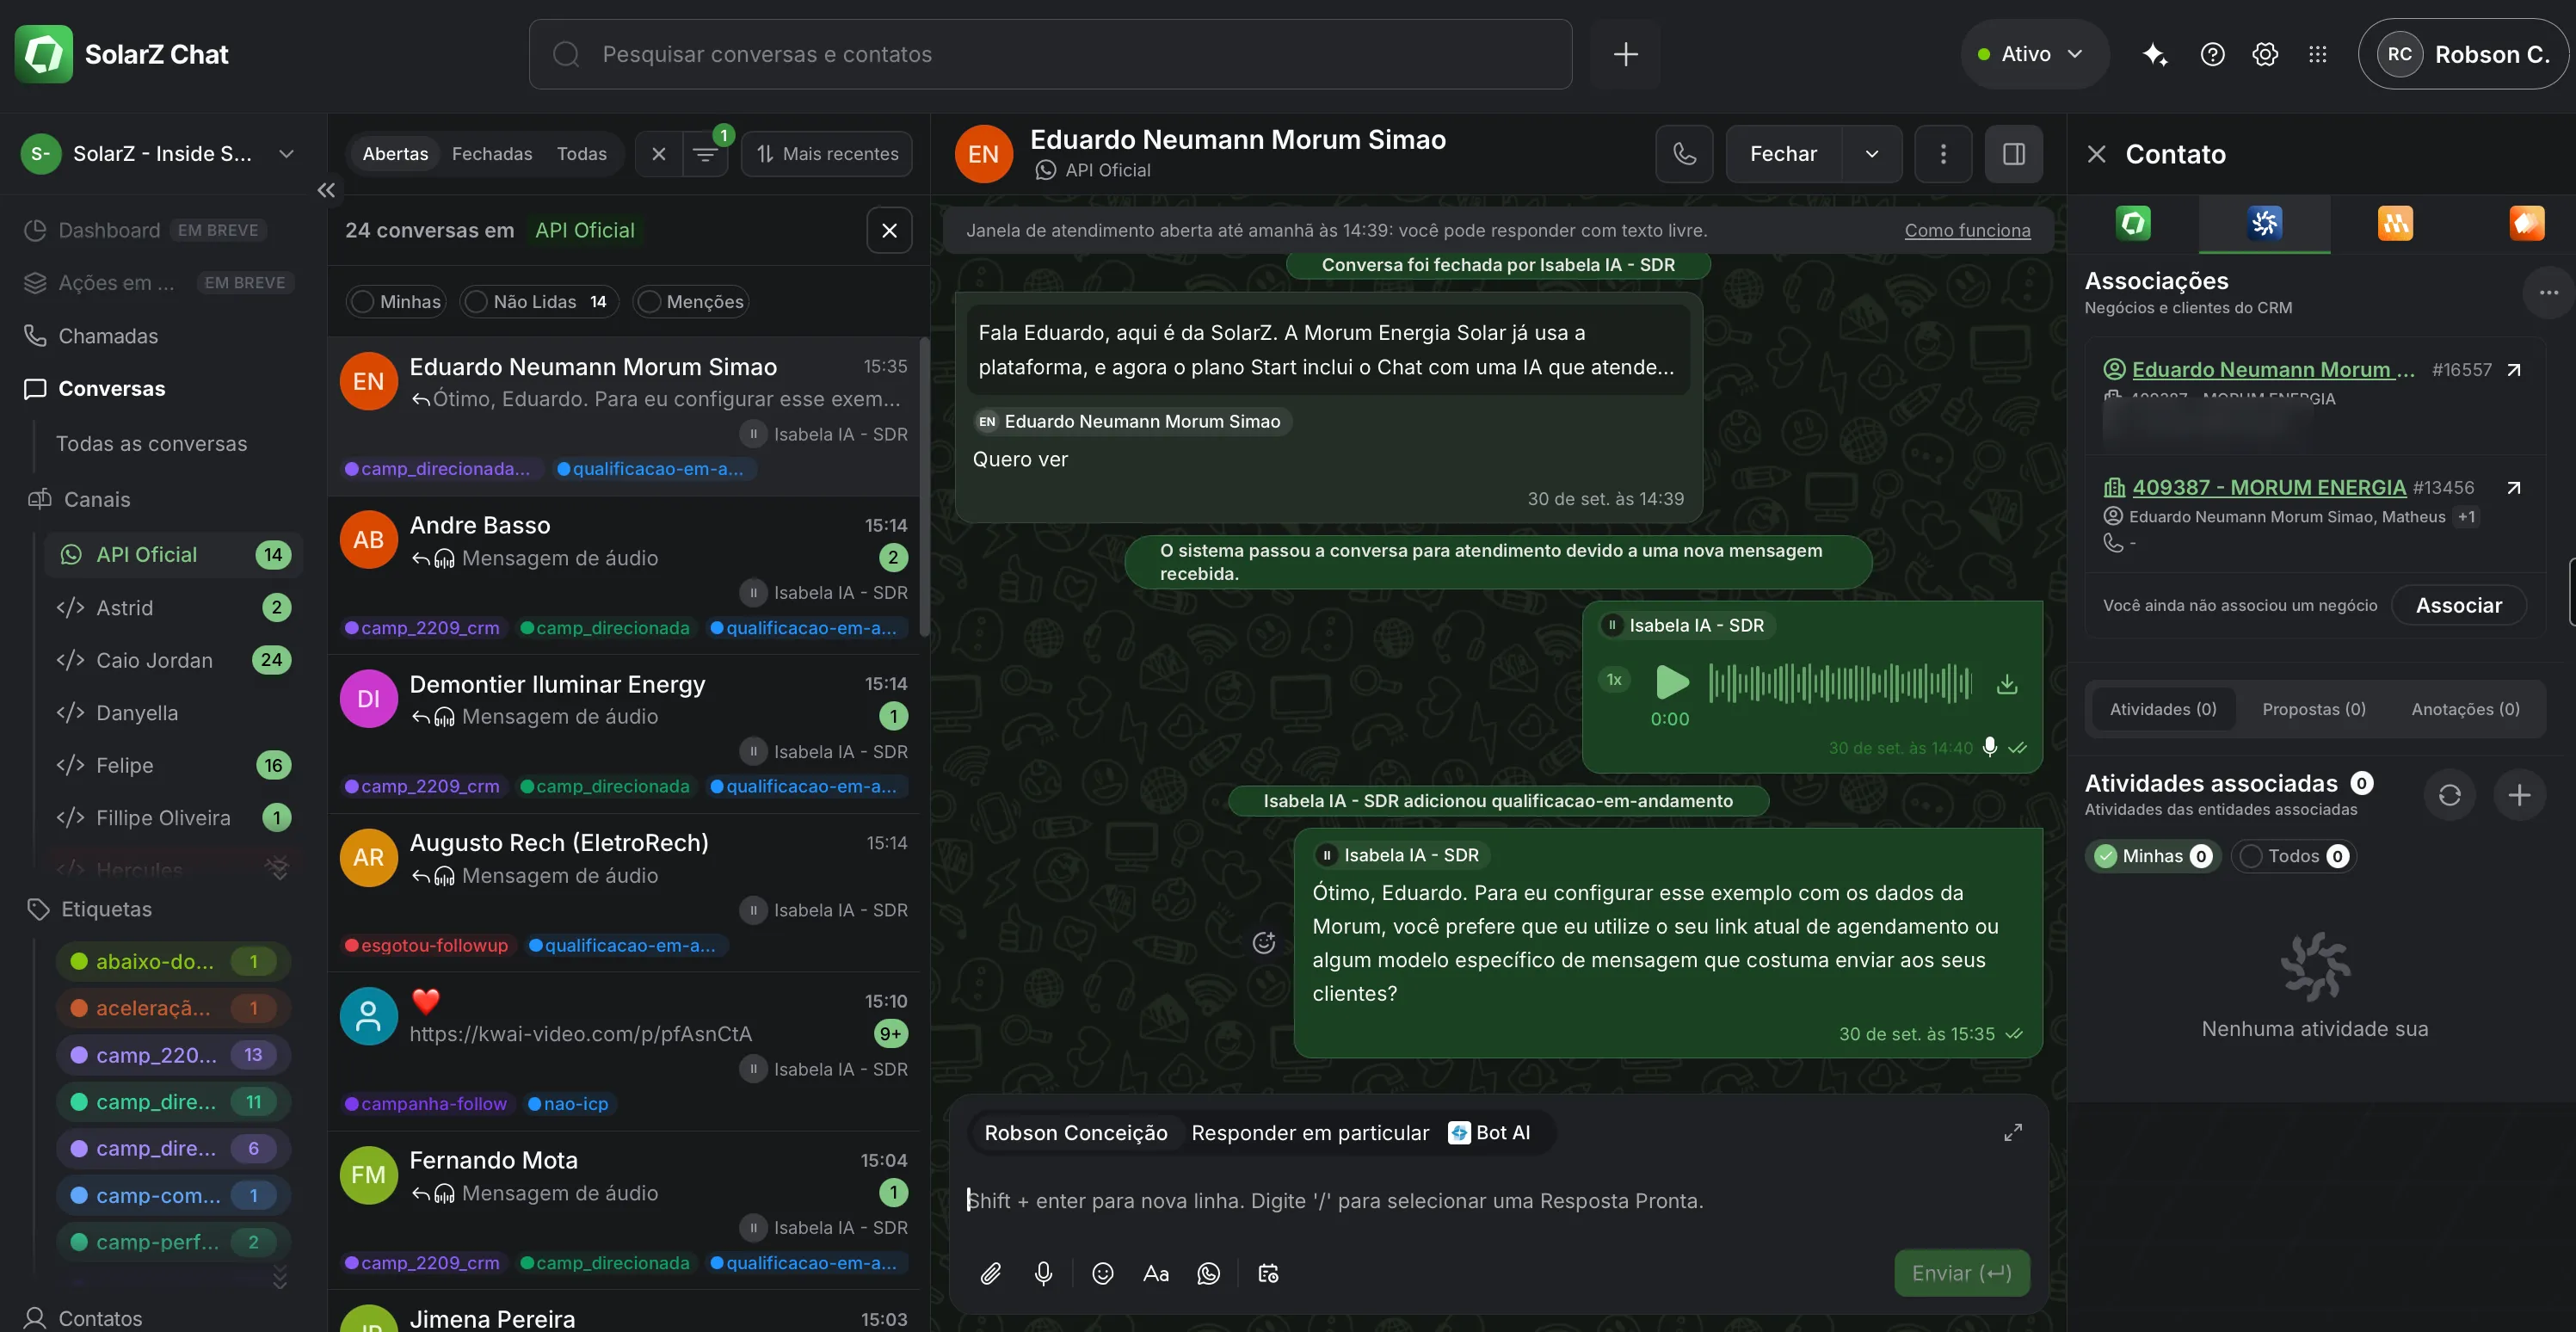The image size is (2576, 1332).
Task: Toggle the Todos activities filter
Action: pos(2292,855)
